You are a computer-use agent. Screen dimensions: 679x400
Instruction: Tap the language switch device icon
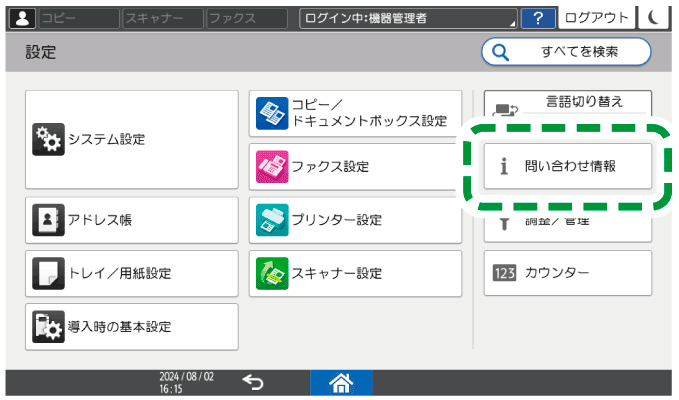(x=505, y=110)
